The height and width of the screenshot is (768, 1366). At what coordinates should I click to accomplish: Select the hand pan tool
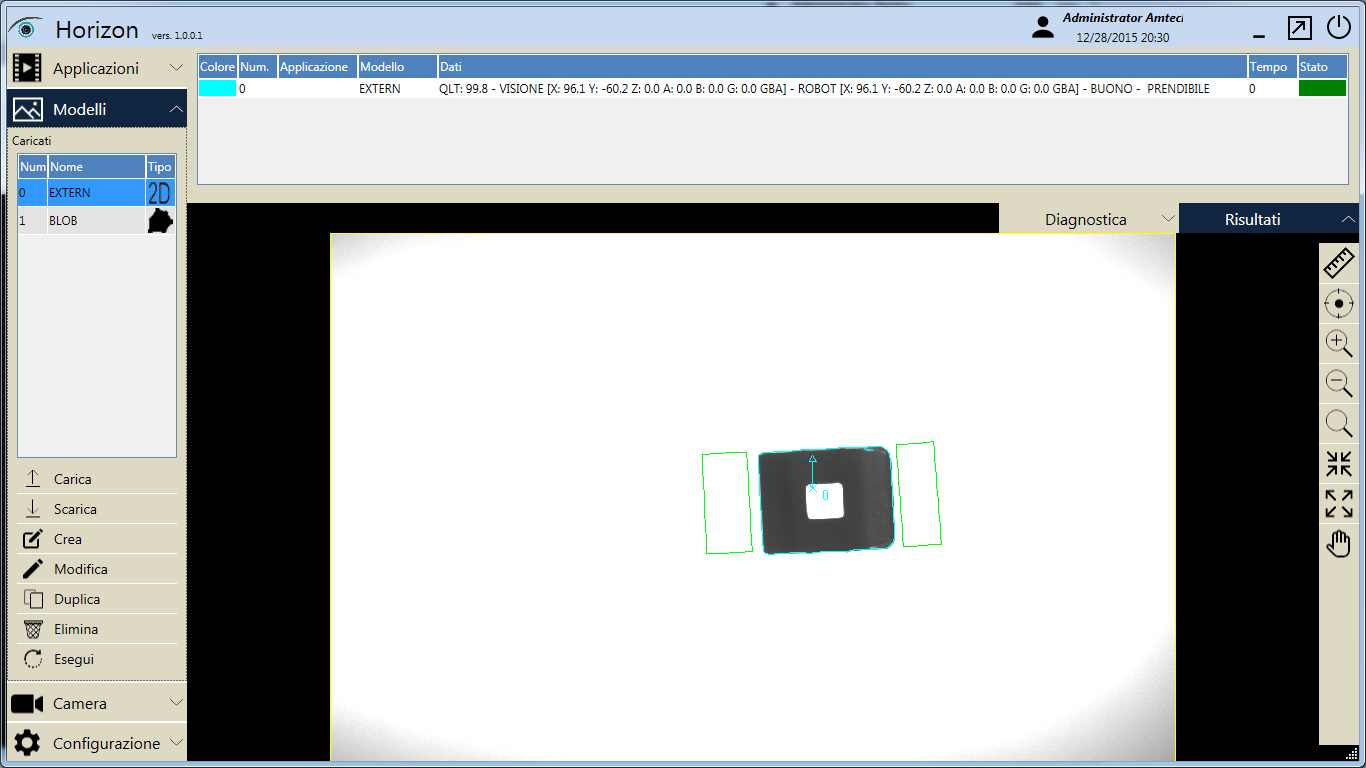1339,543
